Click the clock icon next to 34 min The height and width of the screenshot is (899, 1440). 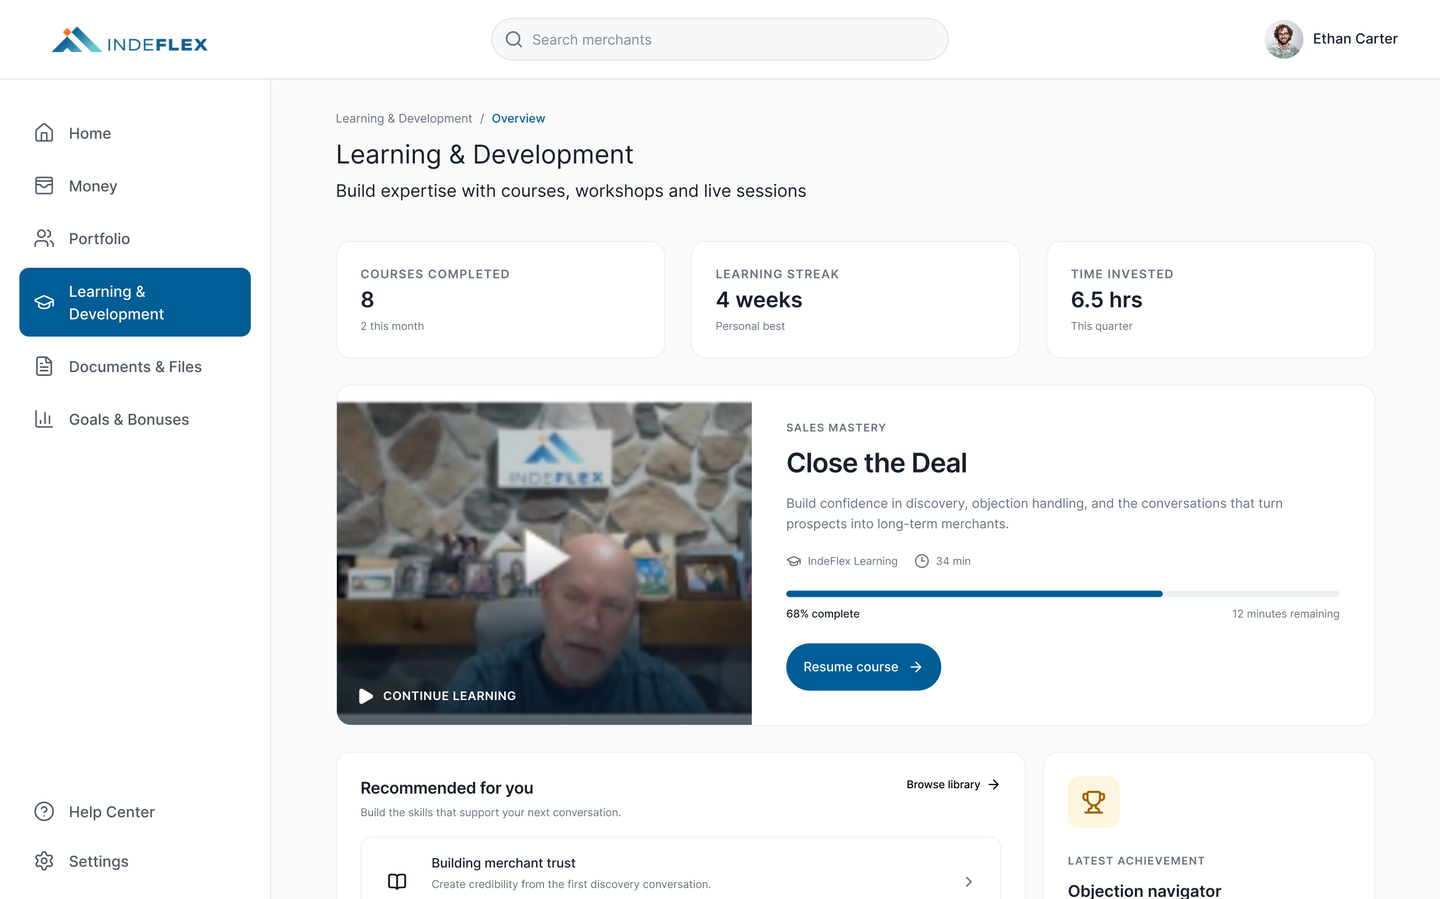[922, 561]
